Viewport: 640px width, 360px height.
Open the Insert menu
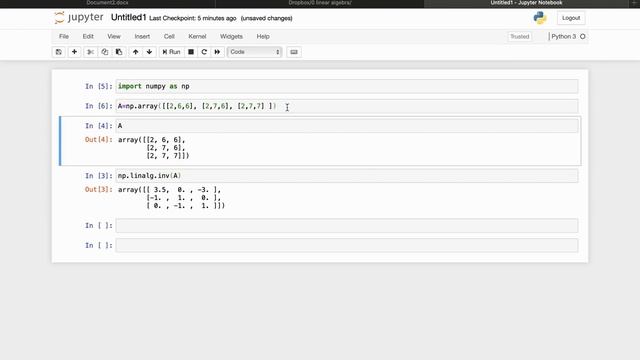click(142, 36)
